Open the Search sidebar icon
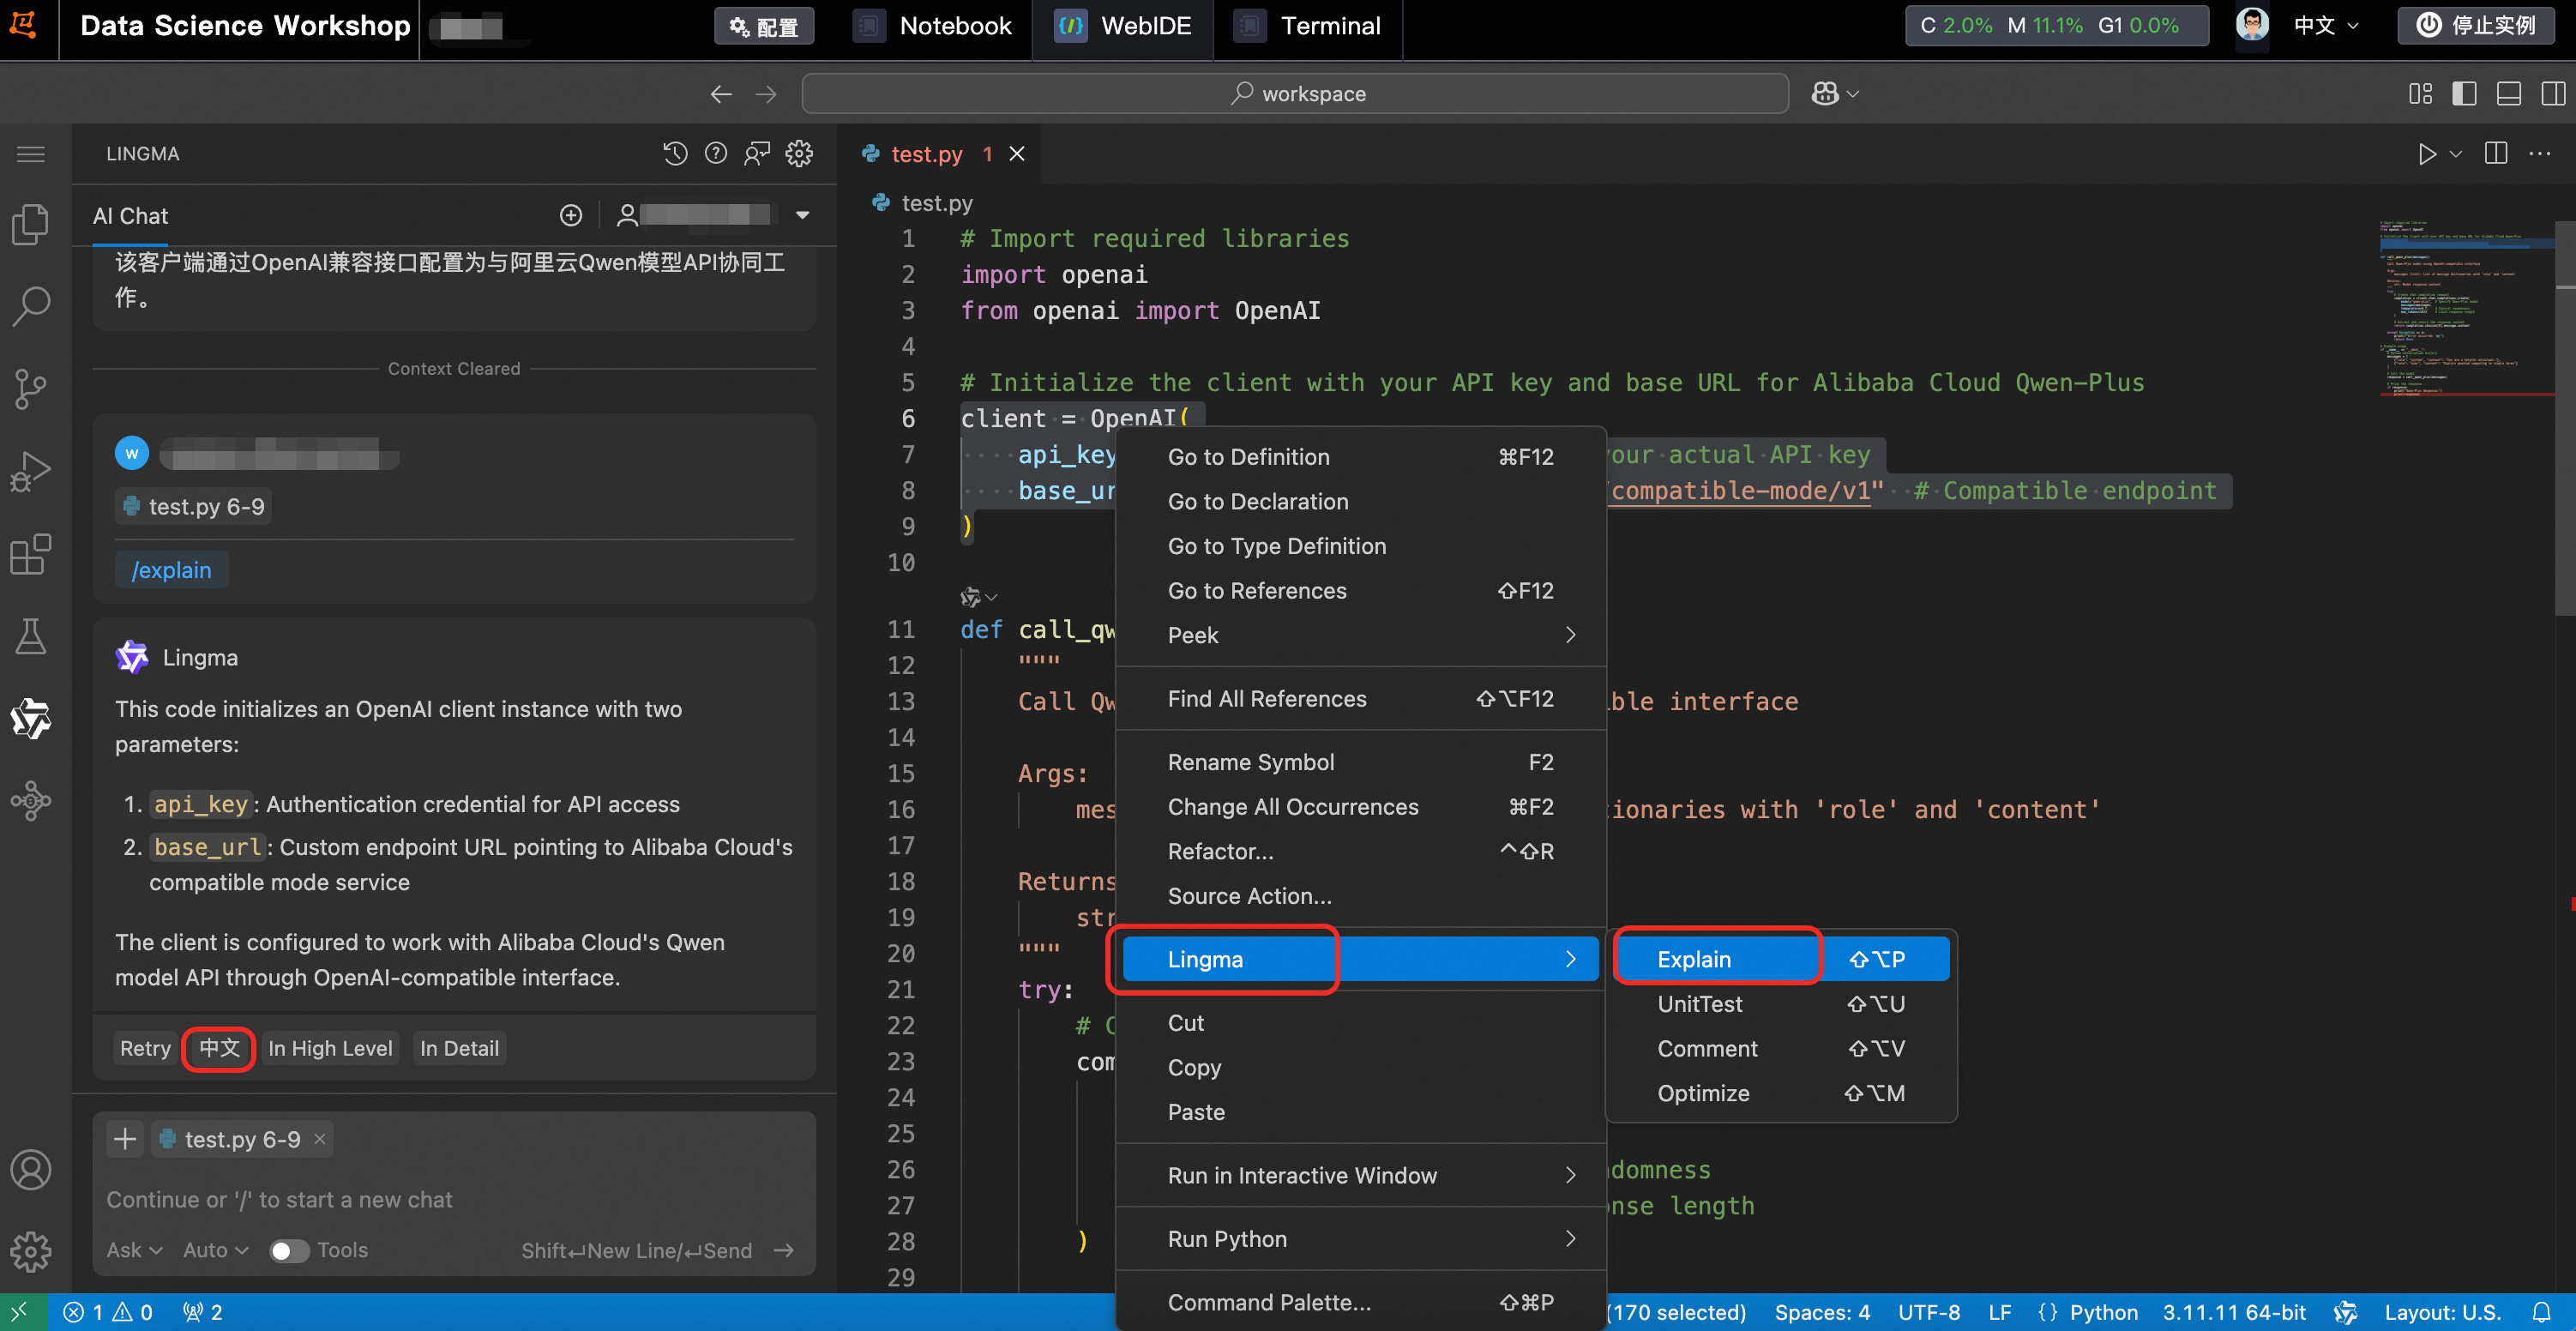The height and width of the screenshot is (1331, 2576). click(x=30, y=306)
